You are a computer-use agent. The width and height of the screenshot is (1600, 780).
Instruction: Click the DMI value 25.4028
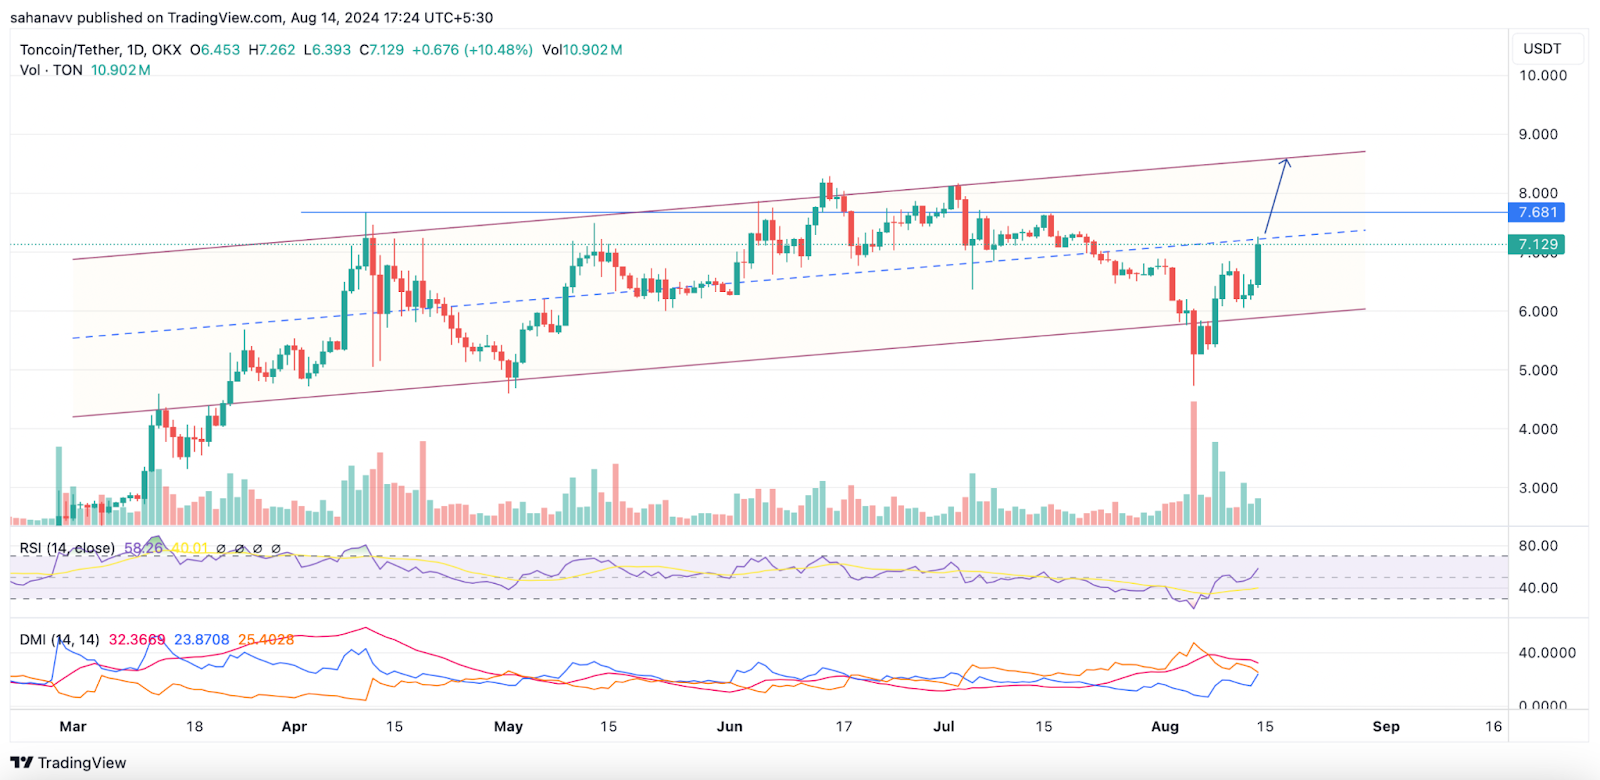266,639
